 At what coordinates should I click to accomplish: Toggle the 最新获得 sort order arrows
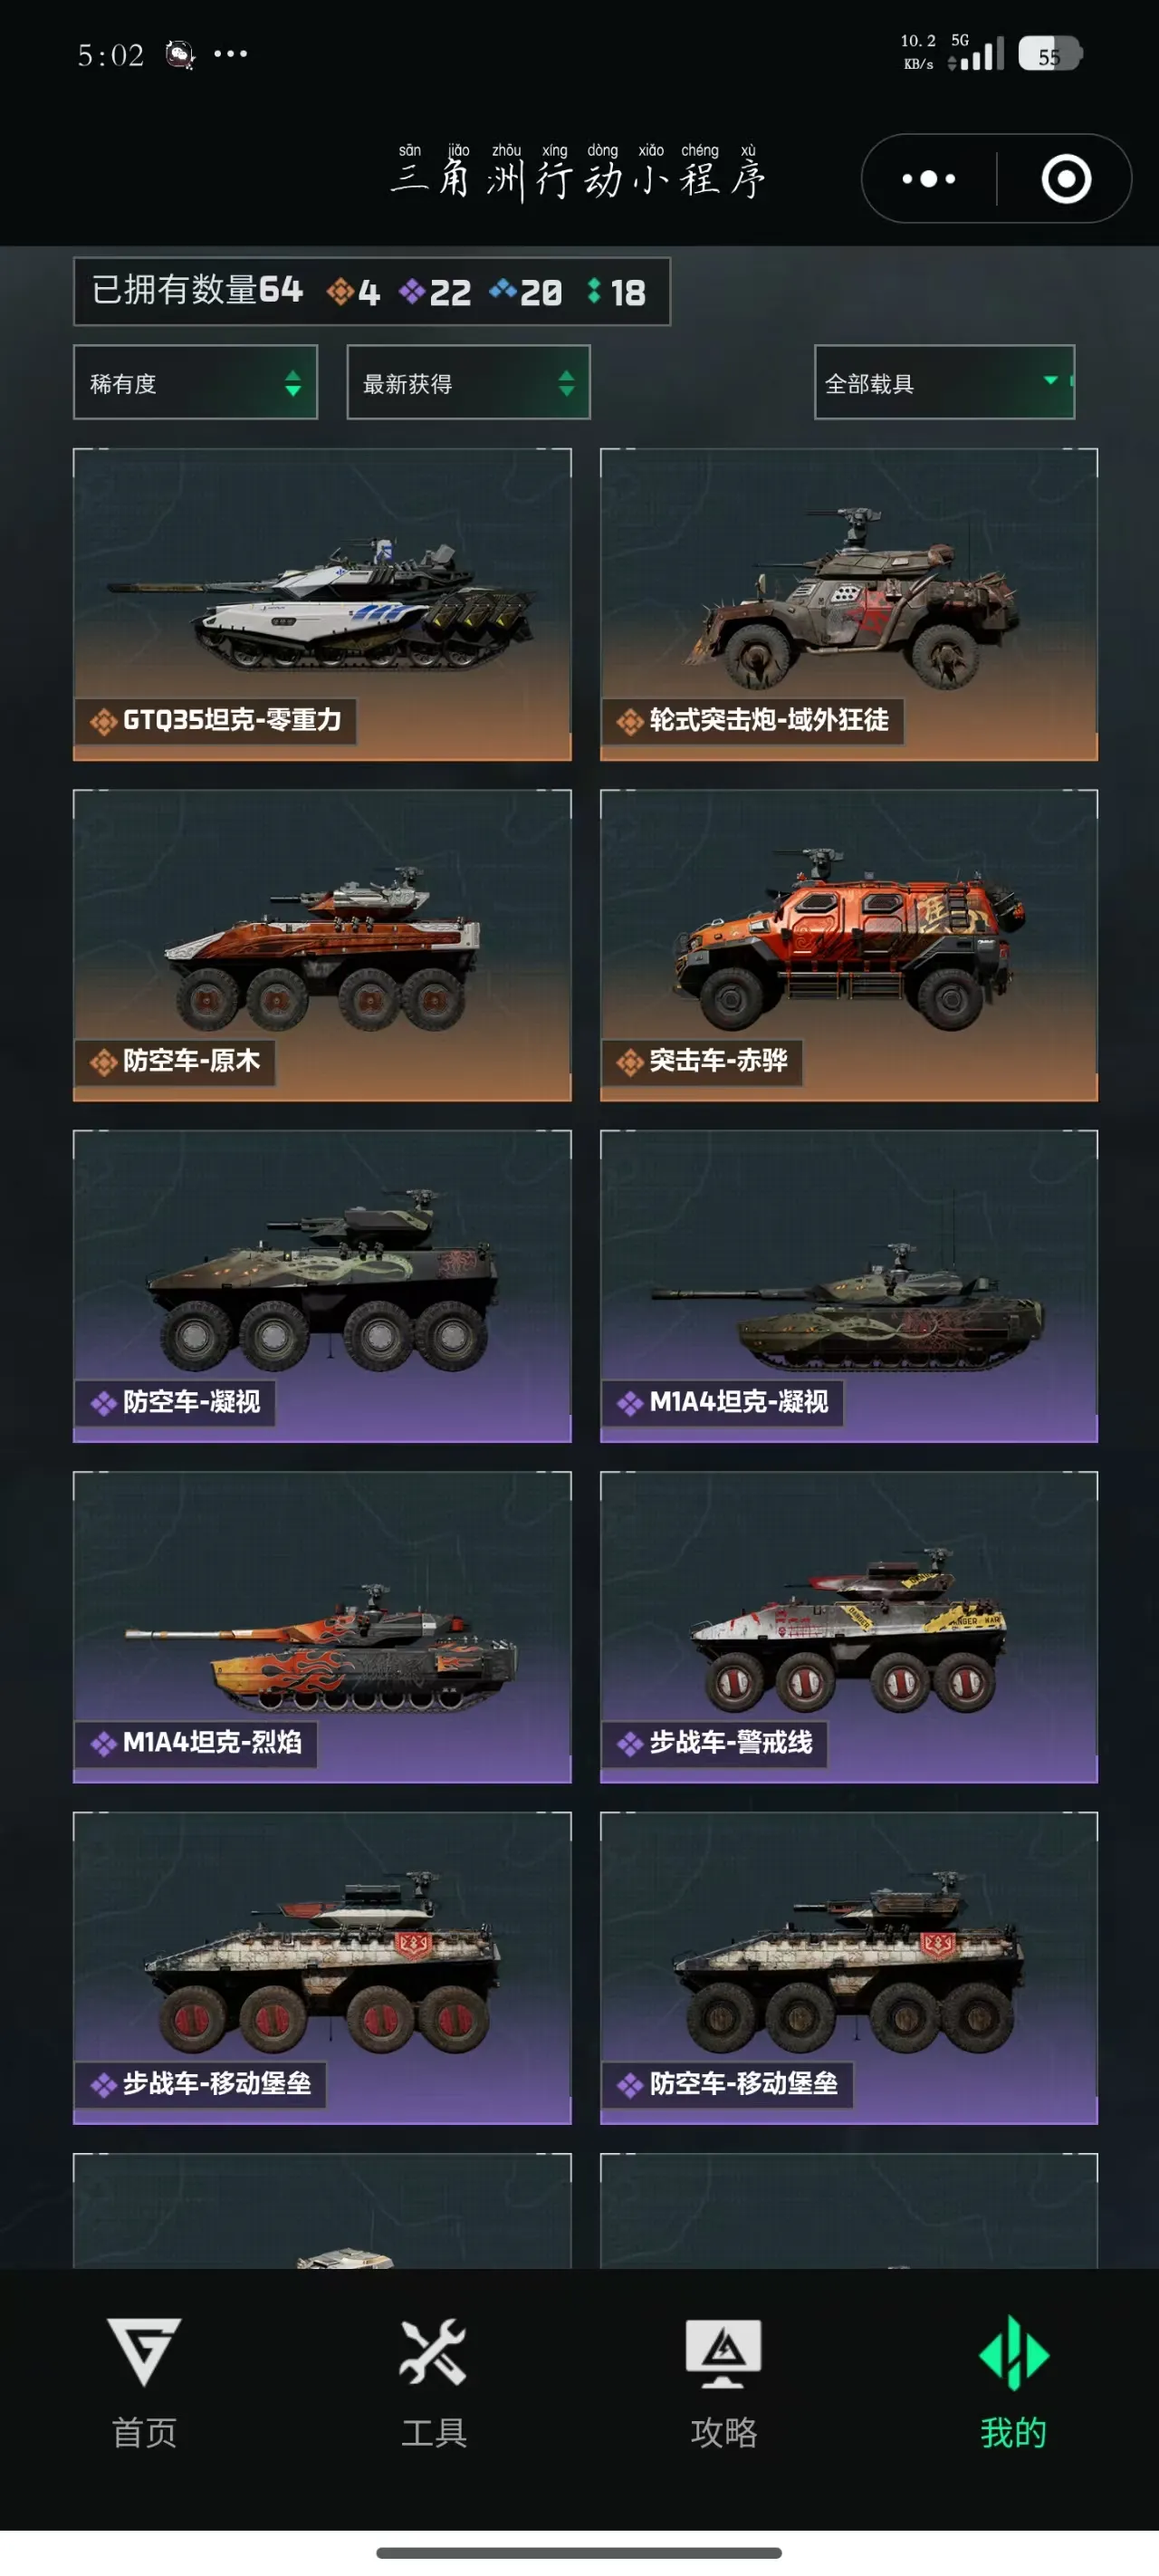566,383
